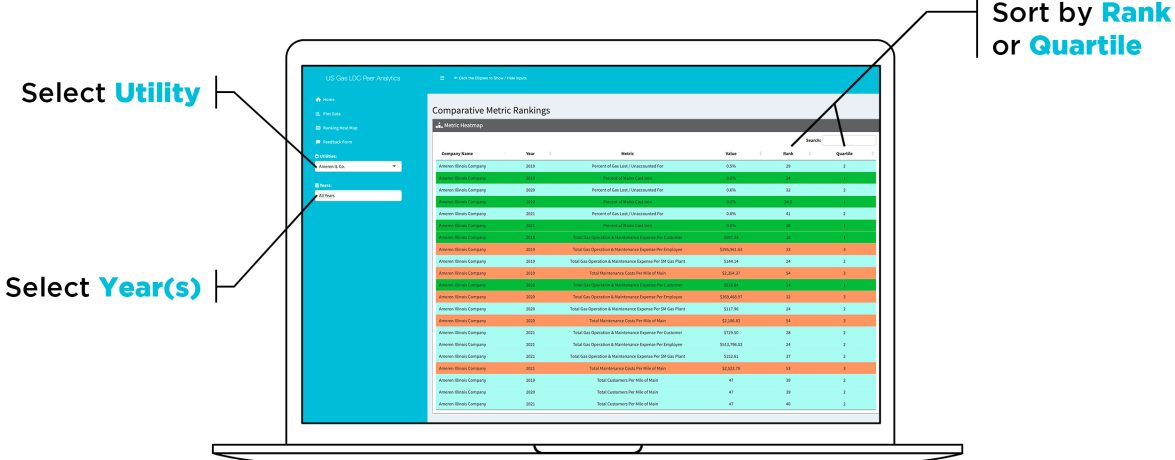Viewport: 1175px width, 460px height.
Task: Click the Search input field
Action: point(848,140)
